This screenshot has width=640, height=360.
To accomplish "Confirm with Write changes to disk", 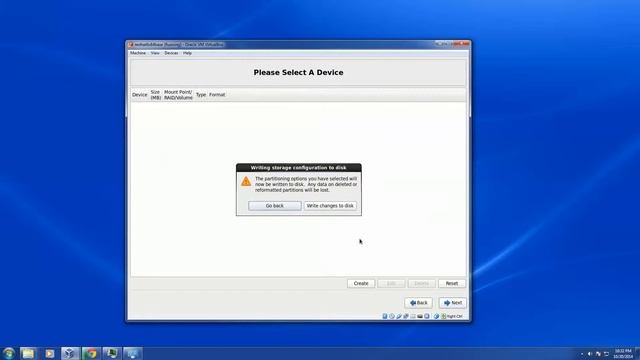I will 330,206.
